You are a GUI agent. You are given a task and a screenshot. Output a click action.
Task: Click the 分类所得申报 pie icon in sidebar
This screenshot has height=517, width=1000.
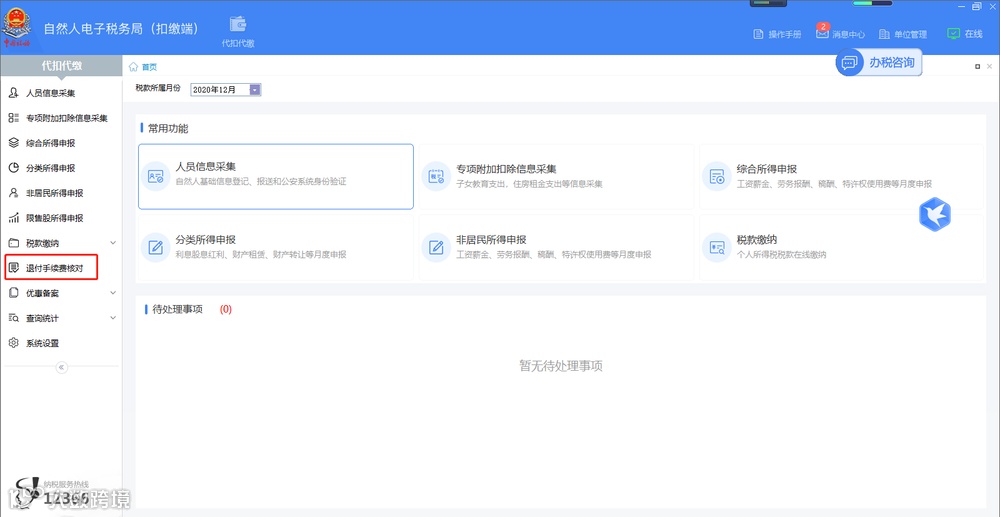[x=13, y=168]
